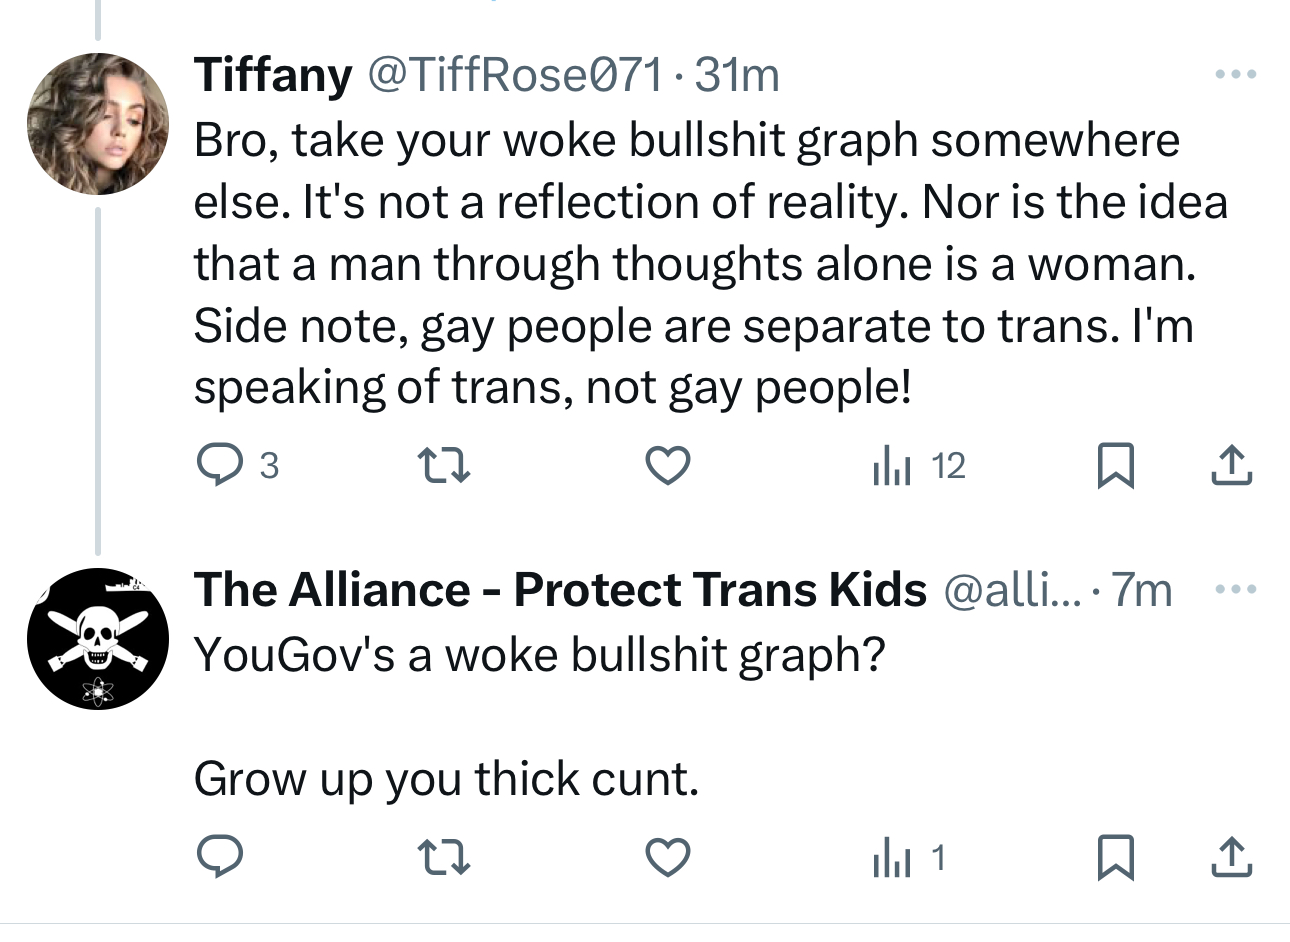
Task: Bookmark Tiffany's tweet
Action: point(1116,466)
